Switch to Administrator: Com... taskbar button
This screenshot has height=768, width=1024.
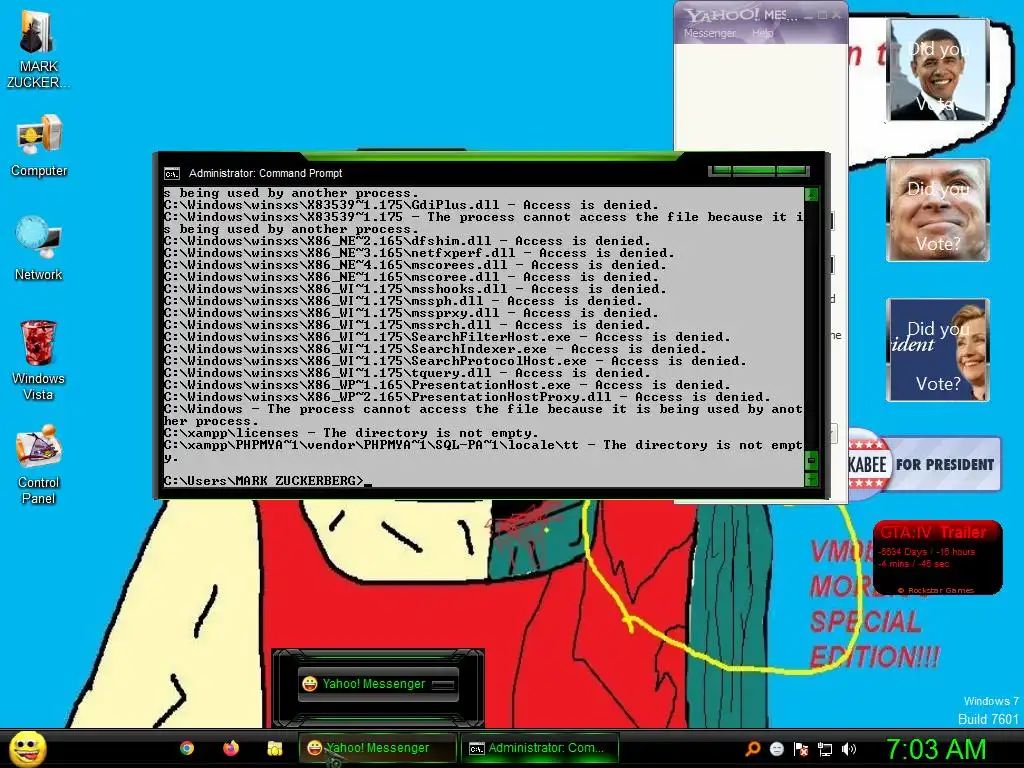coord(541,748)
